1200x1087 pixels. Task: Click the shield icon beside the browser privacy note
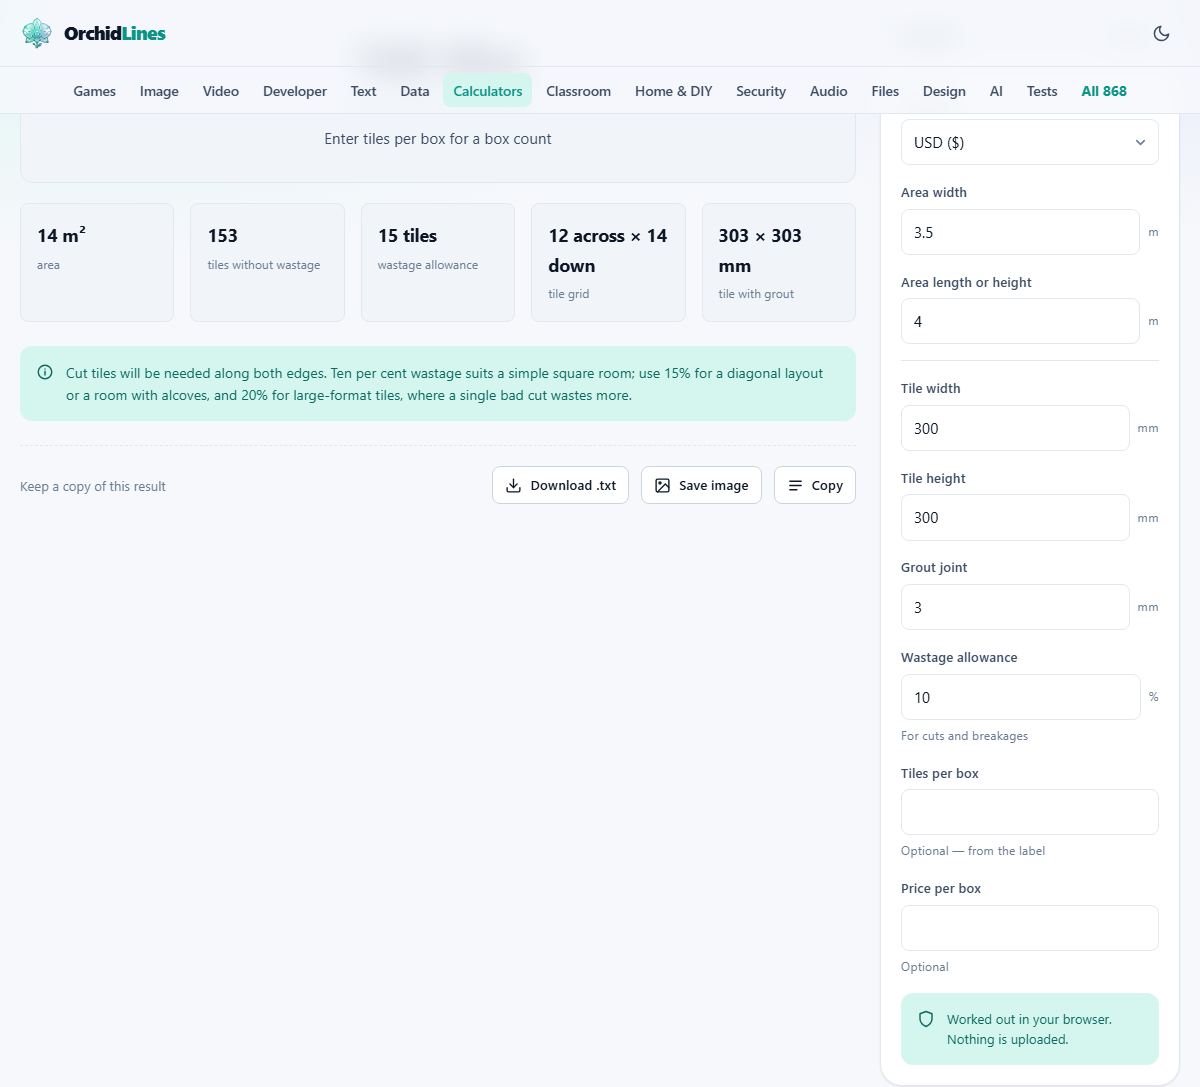[x=926, y=1019]
